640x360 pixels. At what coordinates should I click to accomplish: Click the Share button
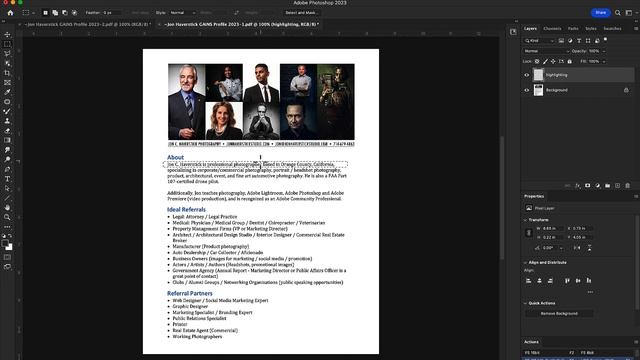601,13
